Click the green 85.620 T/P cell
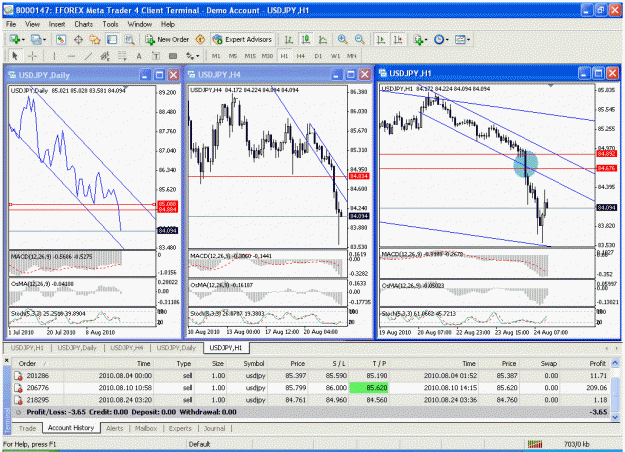 369,388
